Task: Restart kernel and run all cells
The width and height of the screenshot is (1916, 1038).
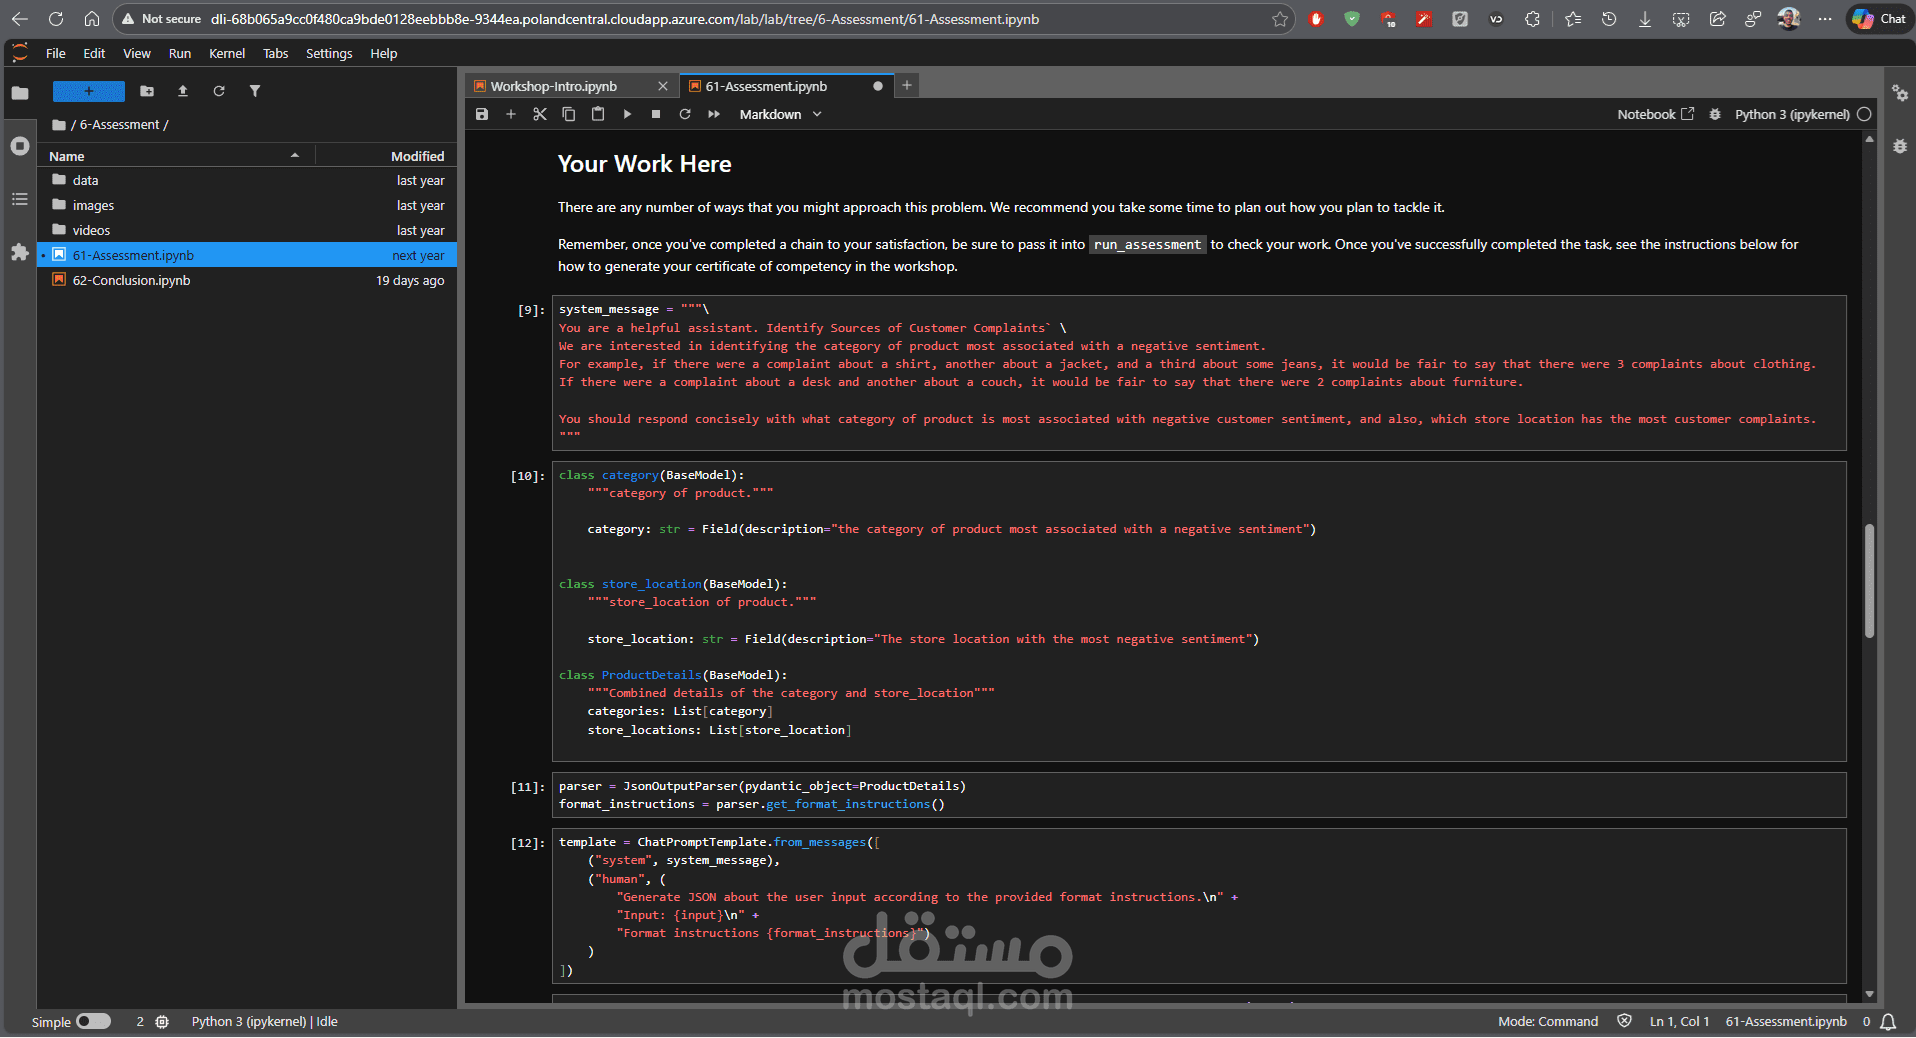Action: pyautogui.click(x=714, y=114)
